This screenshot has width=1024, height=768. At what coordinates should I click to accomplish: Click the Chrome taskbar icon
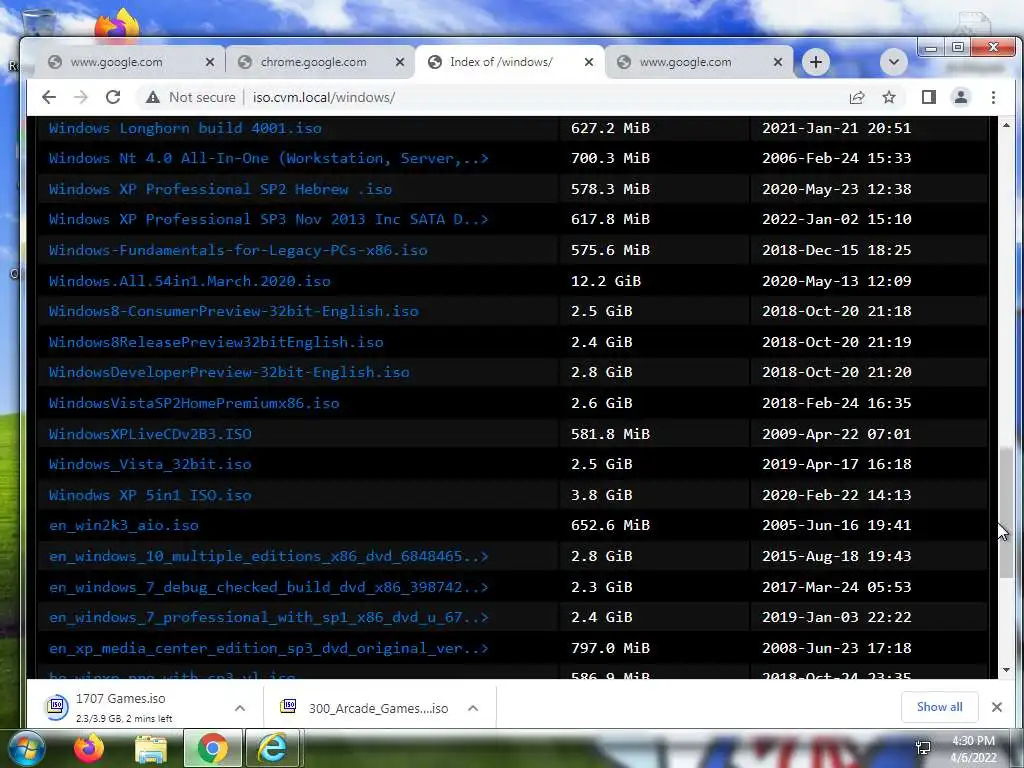(213, 749)
